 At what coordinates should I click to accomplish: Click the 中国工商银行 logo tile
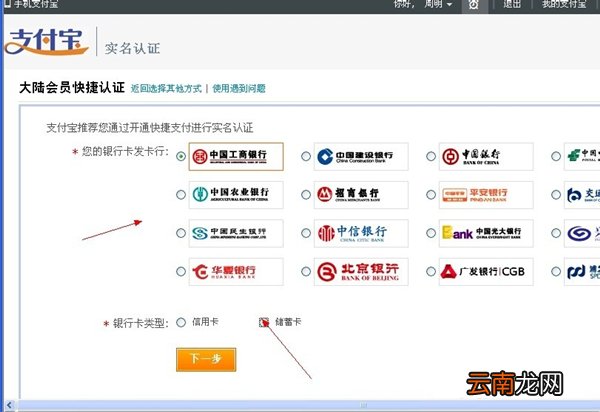[x=236, y=156]
